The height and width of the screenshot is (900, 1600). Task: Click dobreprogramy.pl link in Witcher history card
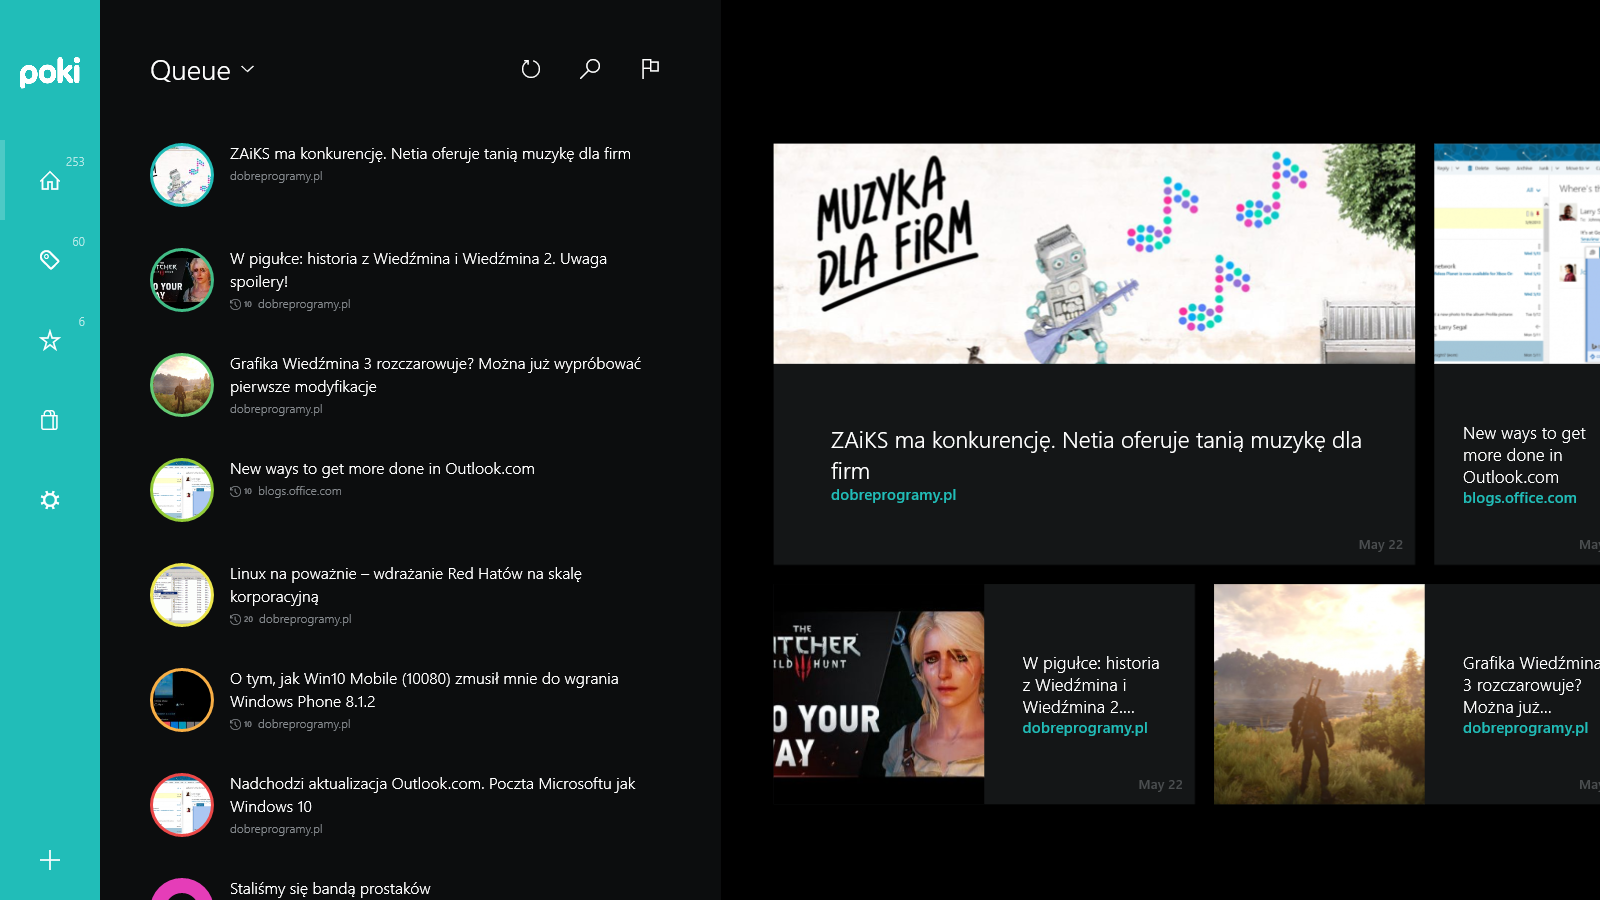coord(1085,728)
